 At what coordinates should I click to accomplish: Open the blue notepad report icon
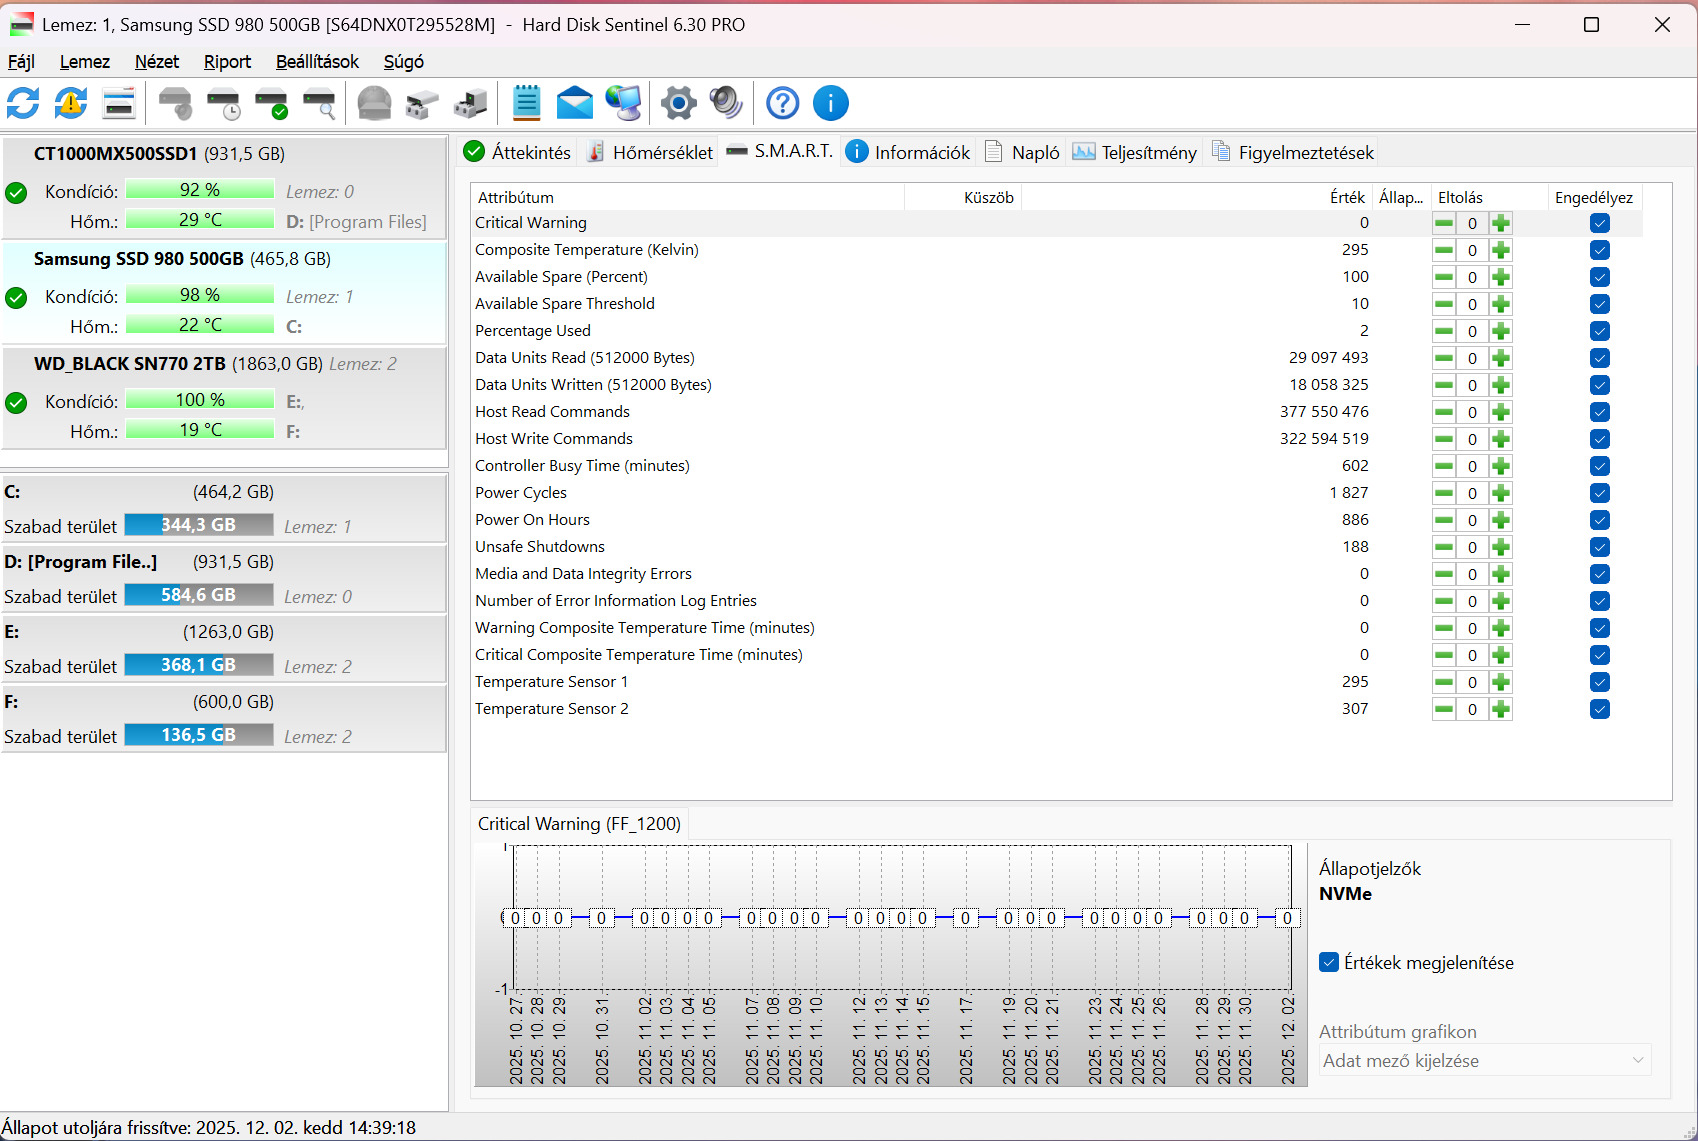point(526,103)
